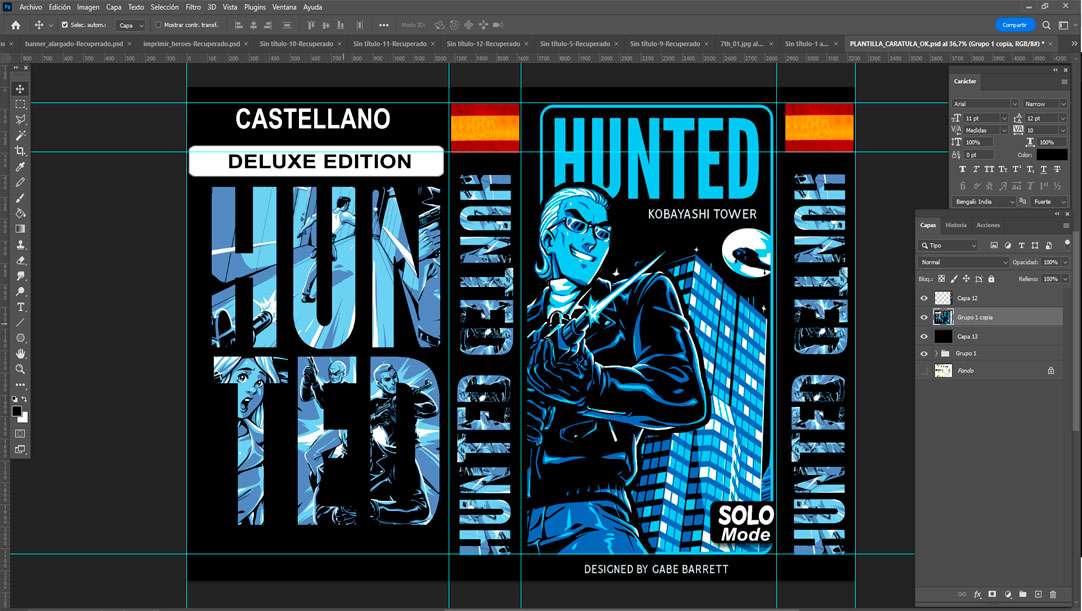Open the Normal blend mode dropdown

coord(963,262)
